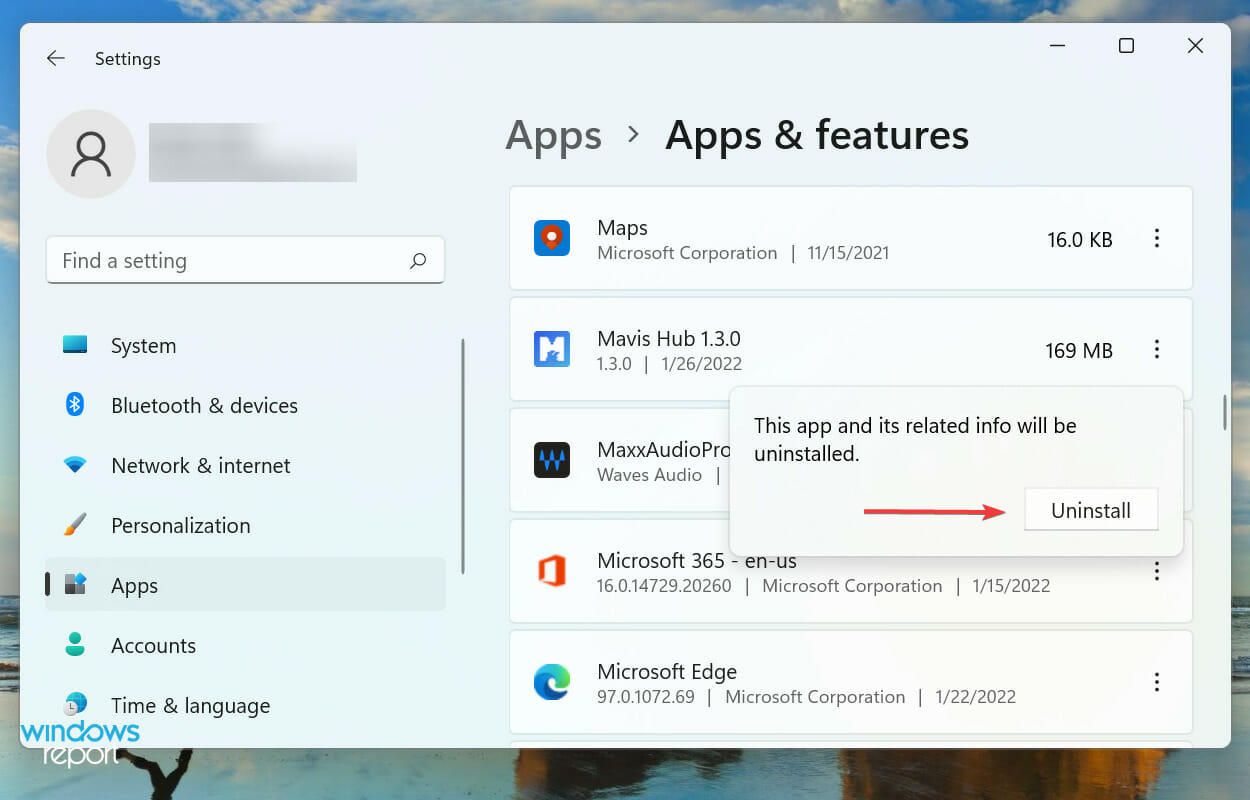Click the Apps sidebar icon

click(x=75, y=585)
